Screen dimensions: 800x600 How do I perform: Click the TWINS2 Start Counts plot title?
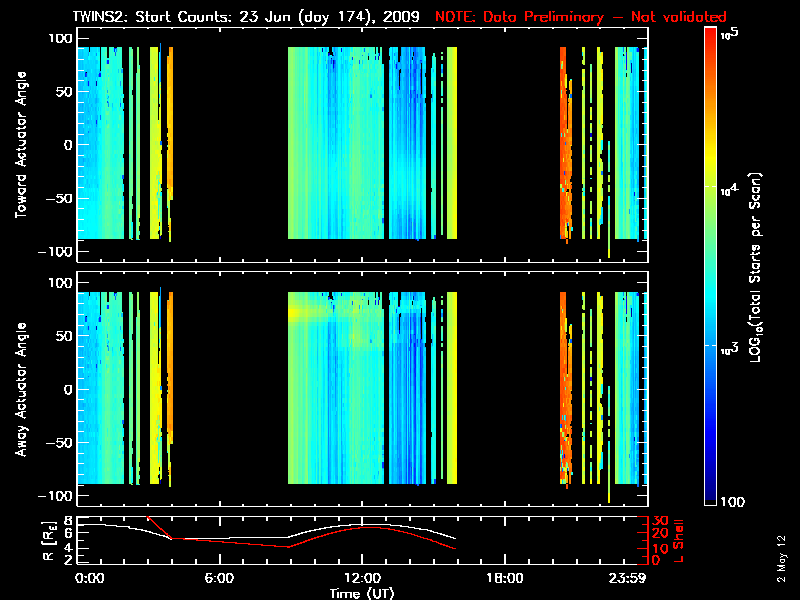(x=248, y=17)
